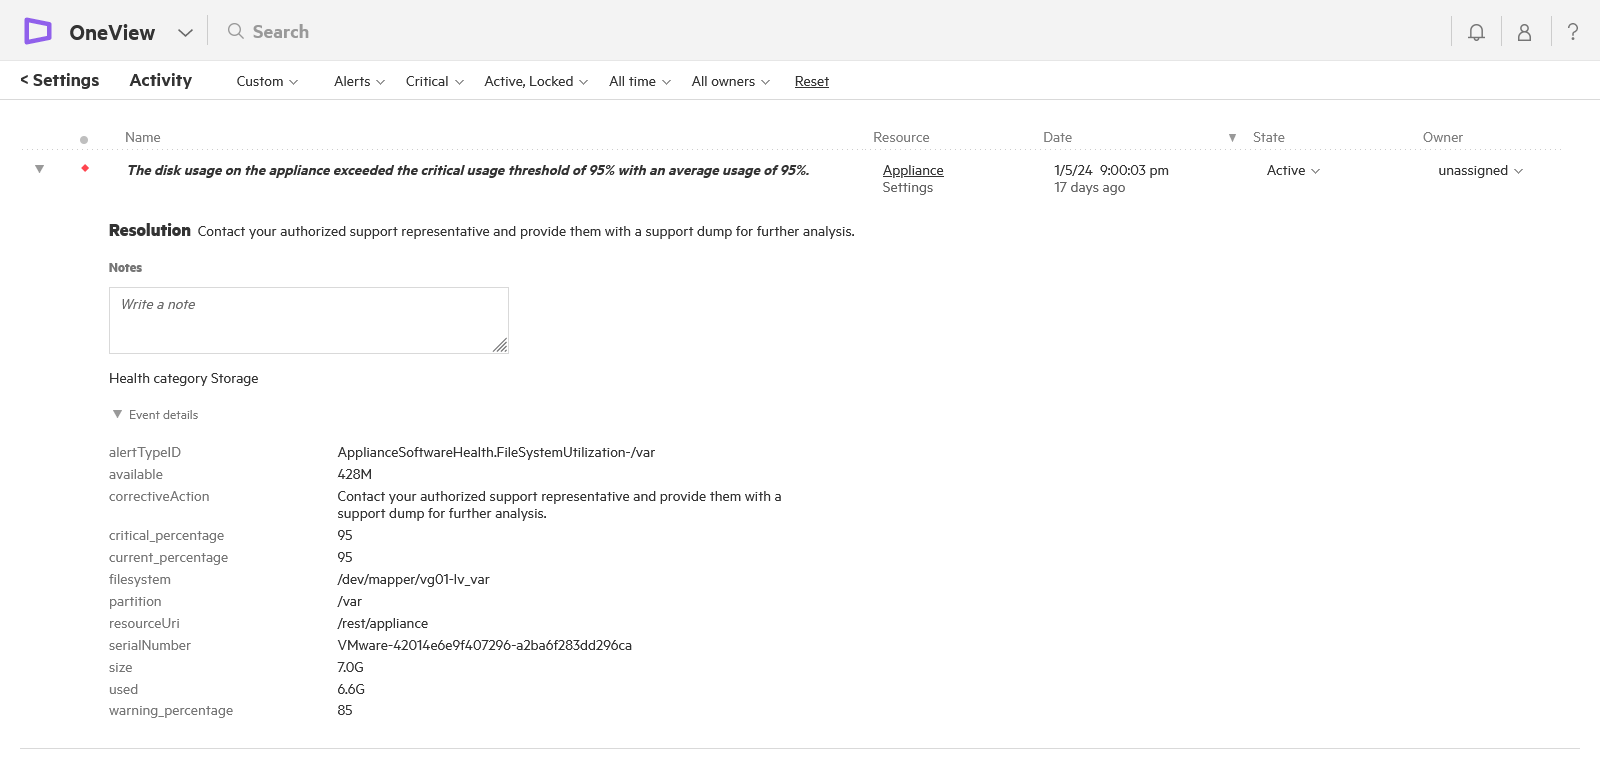Open the Custom filter dropdown
1600x770 pixels.
(267, 81)
